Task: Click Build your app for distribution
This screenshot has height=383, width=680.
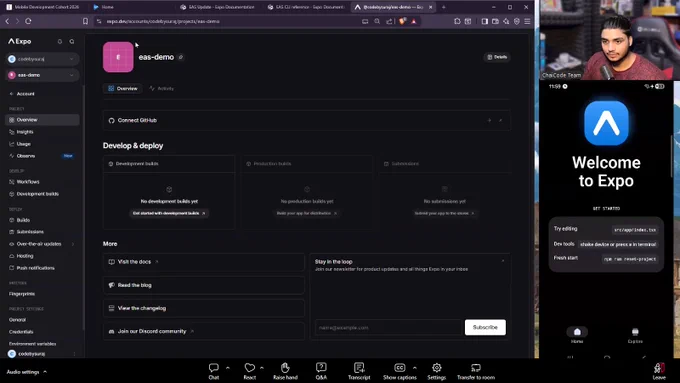Action: coord(307,213)
